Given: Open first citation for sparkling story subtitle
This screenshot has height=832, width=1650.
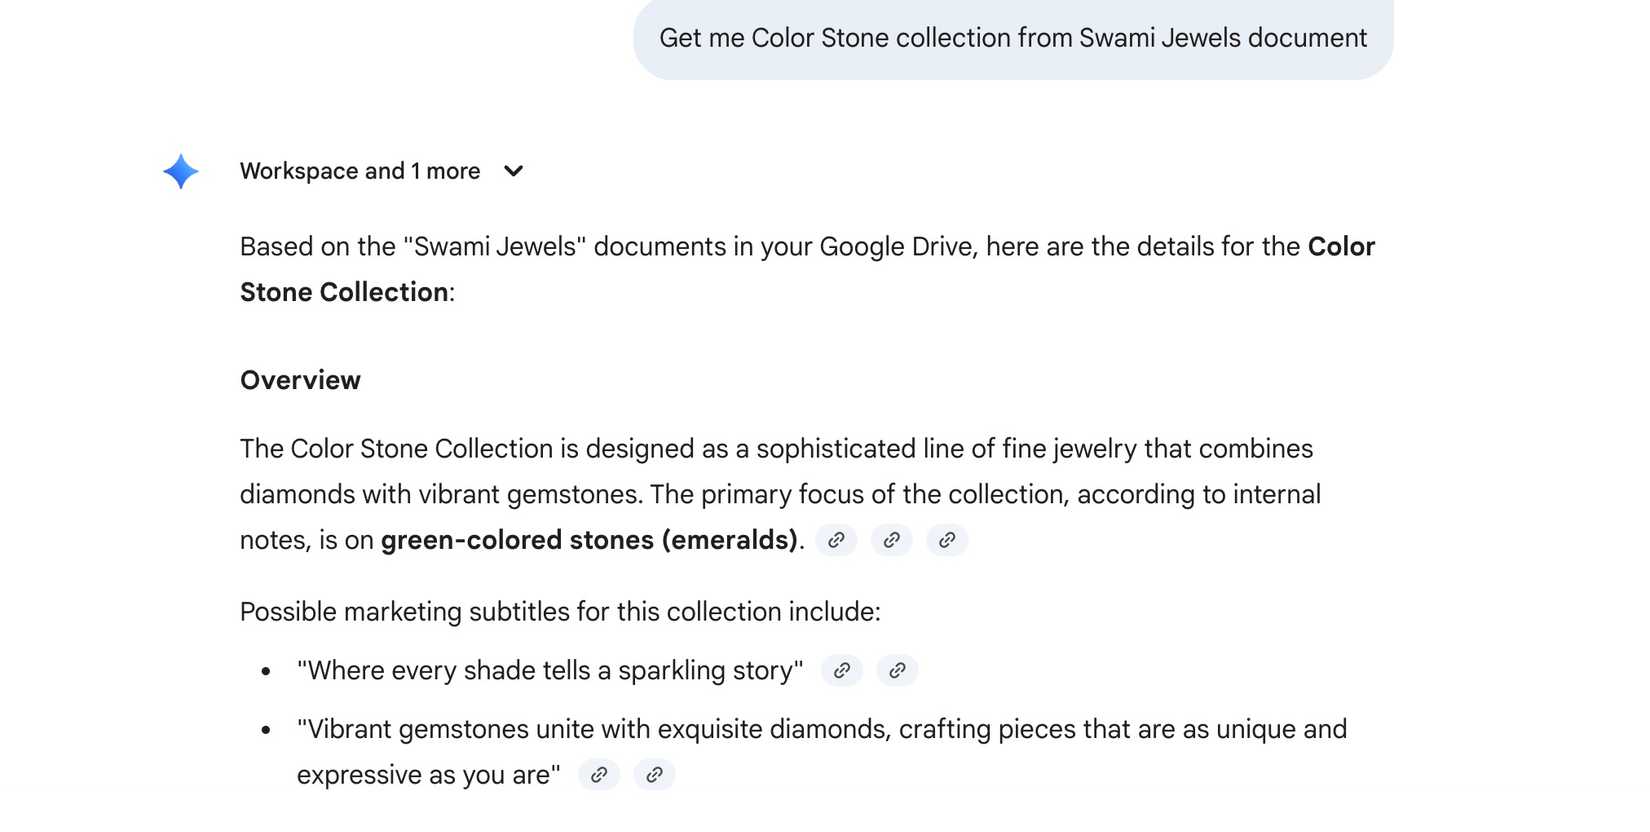Looking at the screenshot, I should pos(842,671).
